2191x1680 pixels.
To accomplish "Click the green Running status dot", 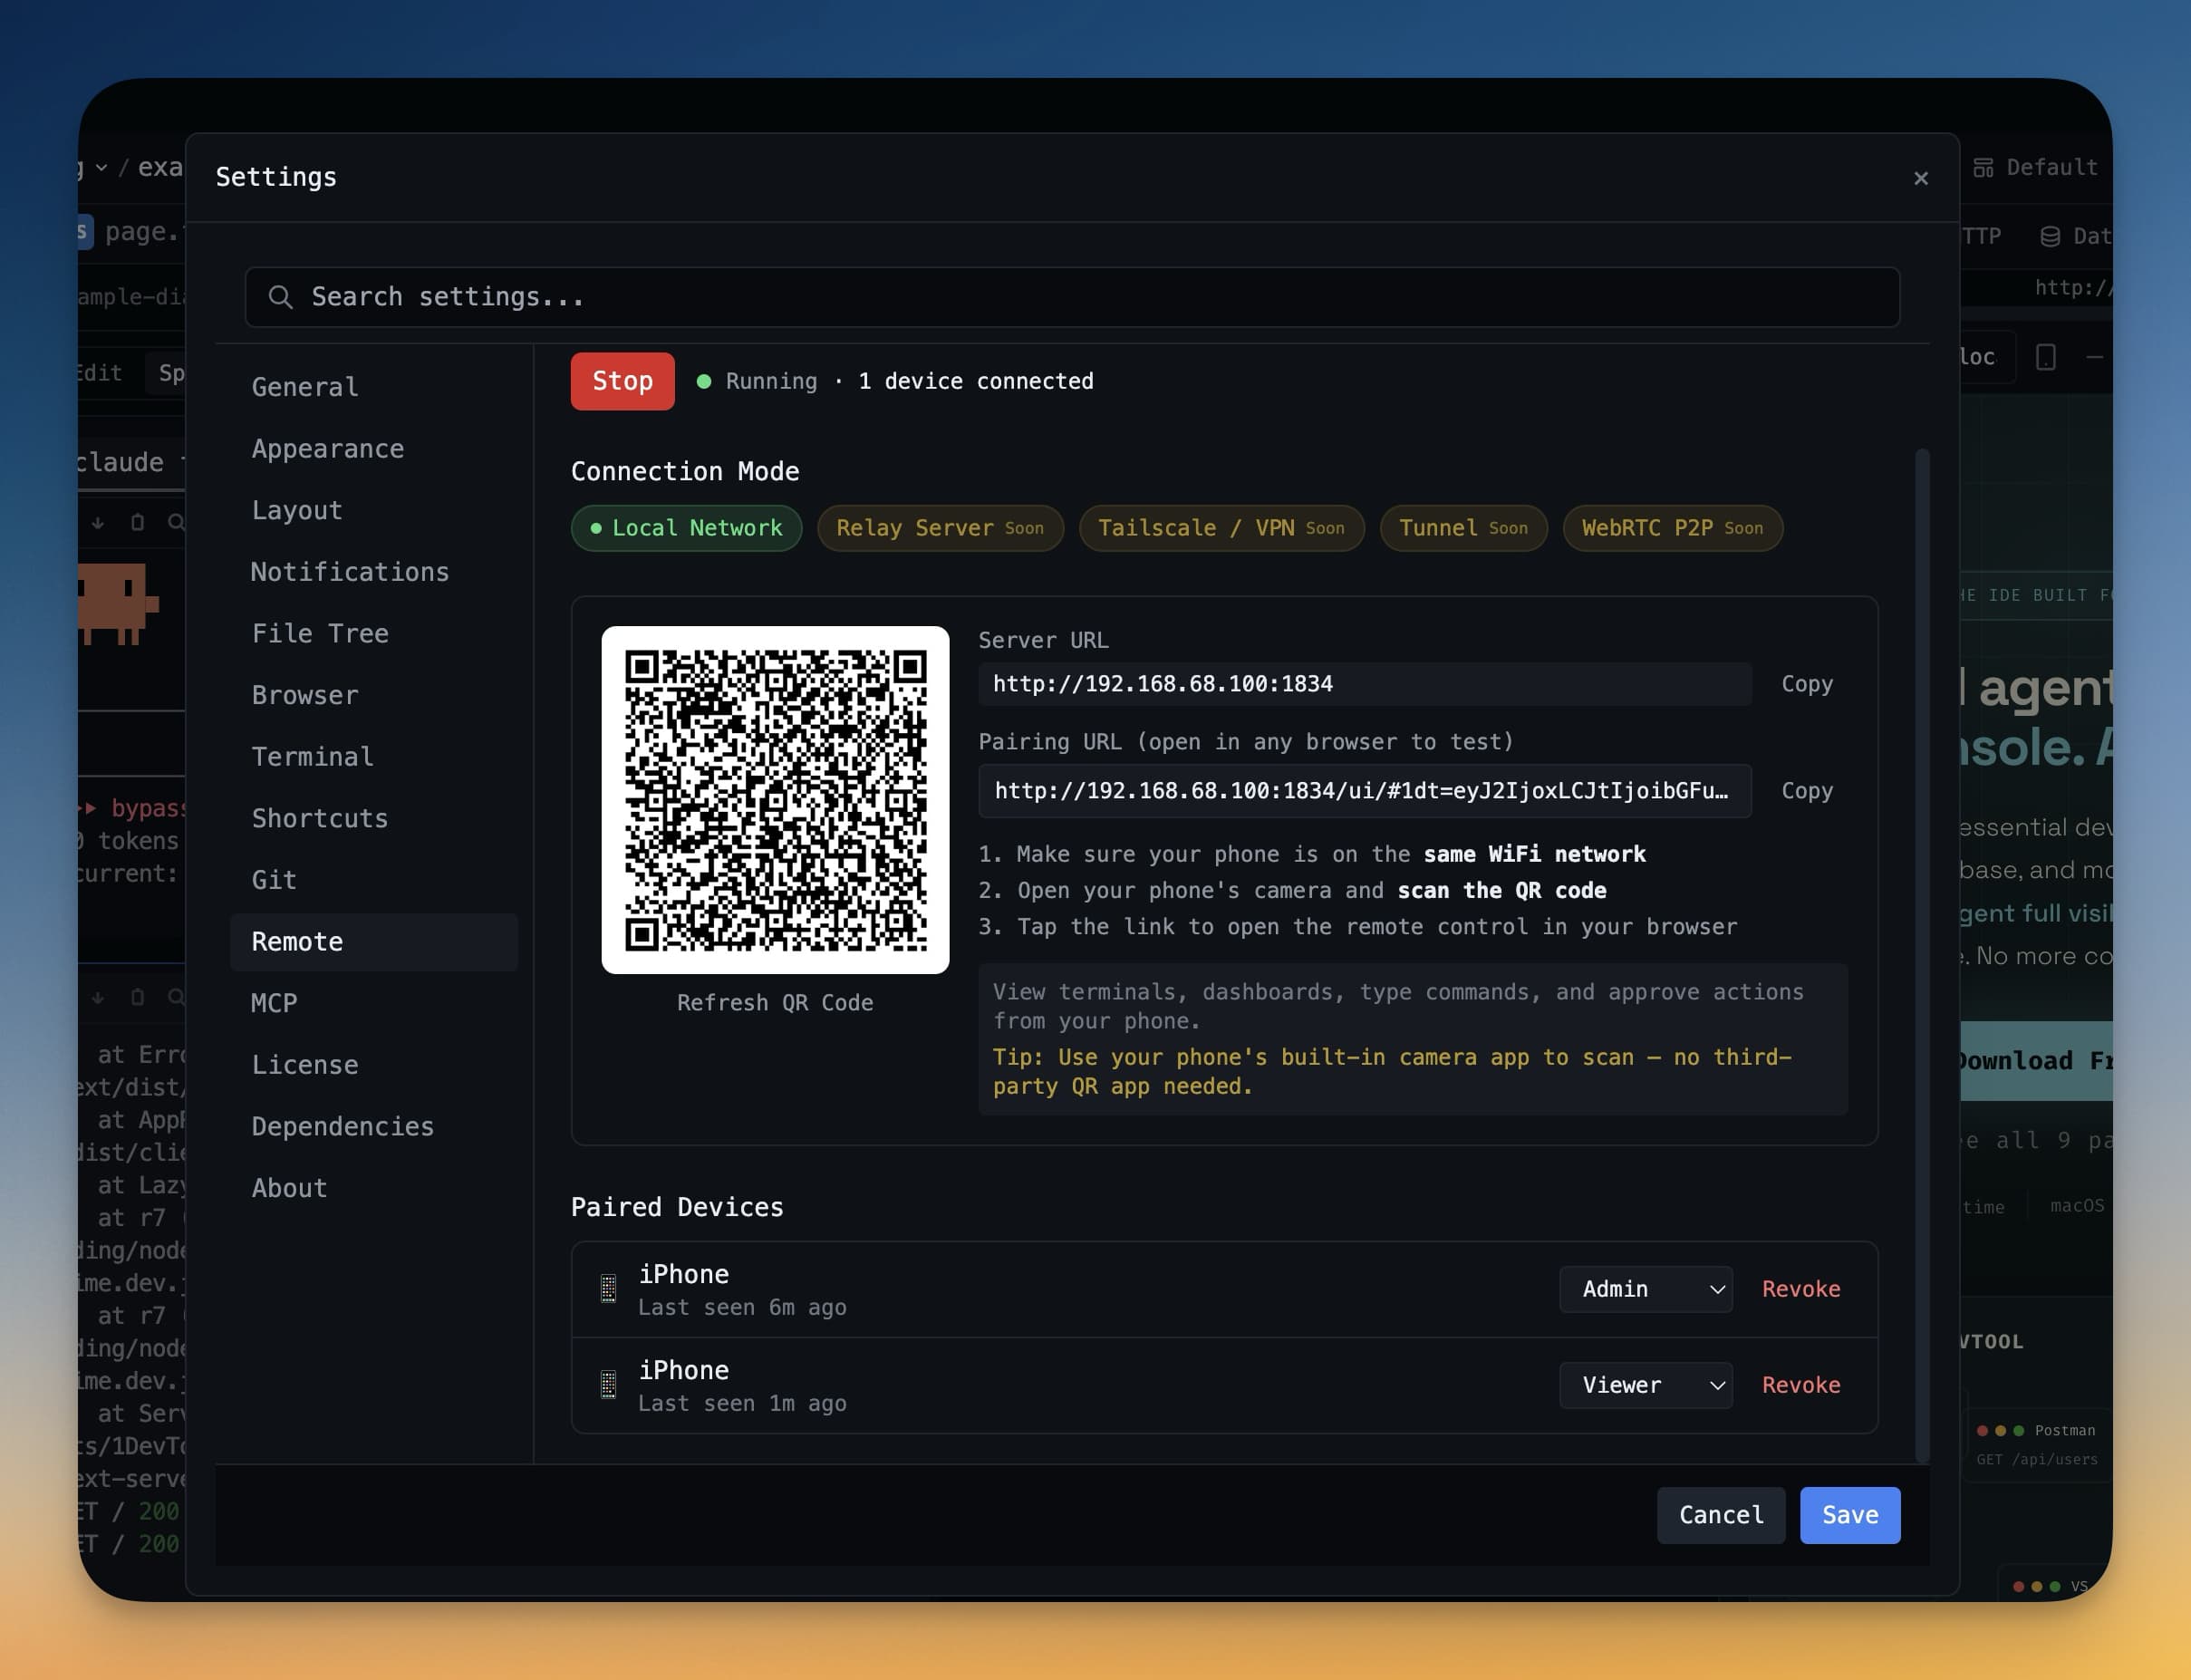I will point(703,381).
